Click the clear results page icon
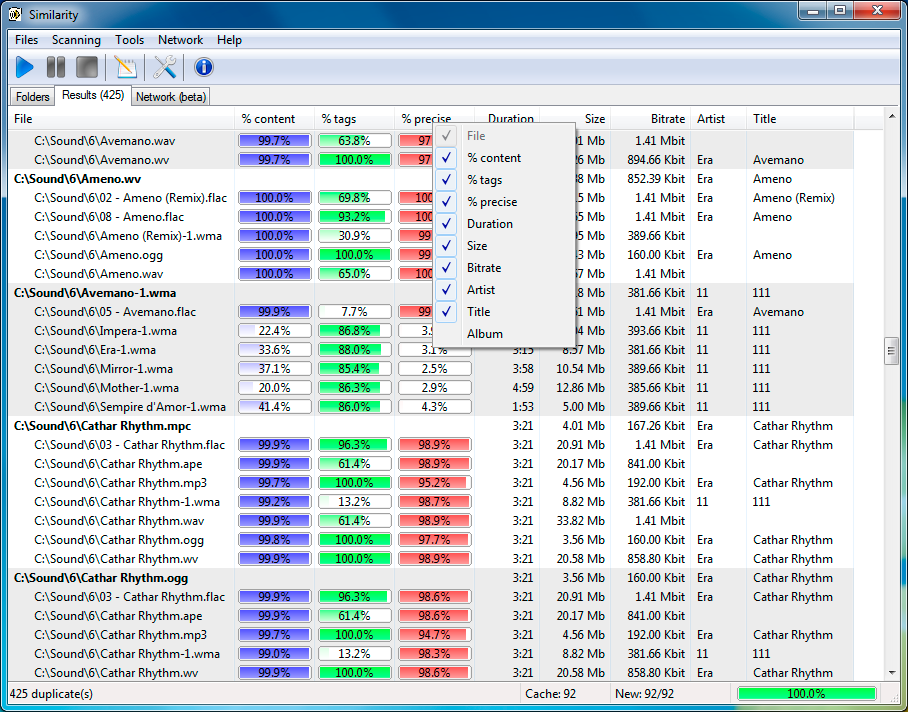 click(125, 67)
